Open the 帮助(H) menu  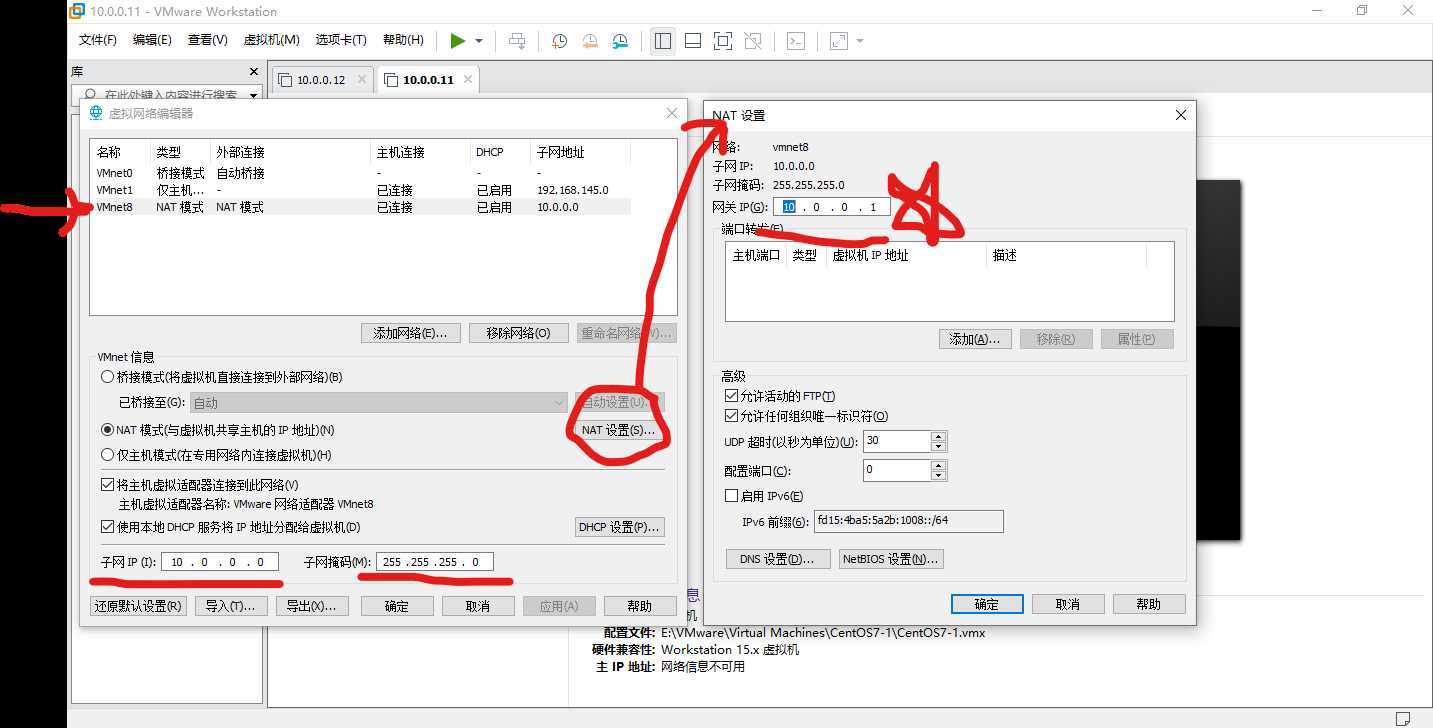(403, 40)
